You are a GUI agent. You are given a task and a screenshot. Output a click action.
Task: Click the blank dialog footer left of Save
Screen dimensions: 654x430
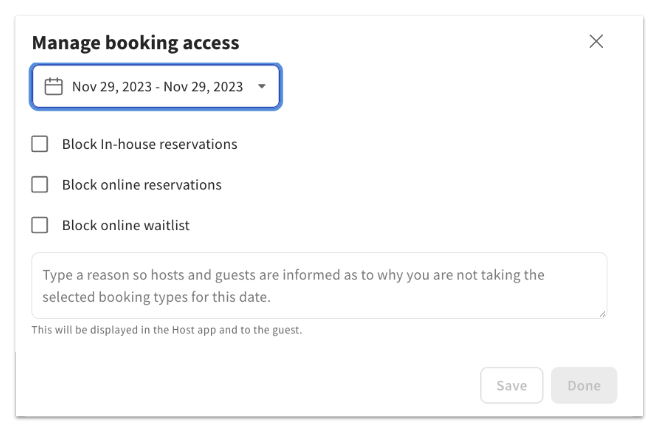point(250,386)
